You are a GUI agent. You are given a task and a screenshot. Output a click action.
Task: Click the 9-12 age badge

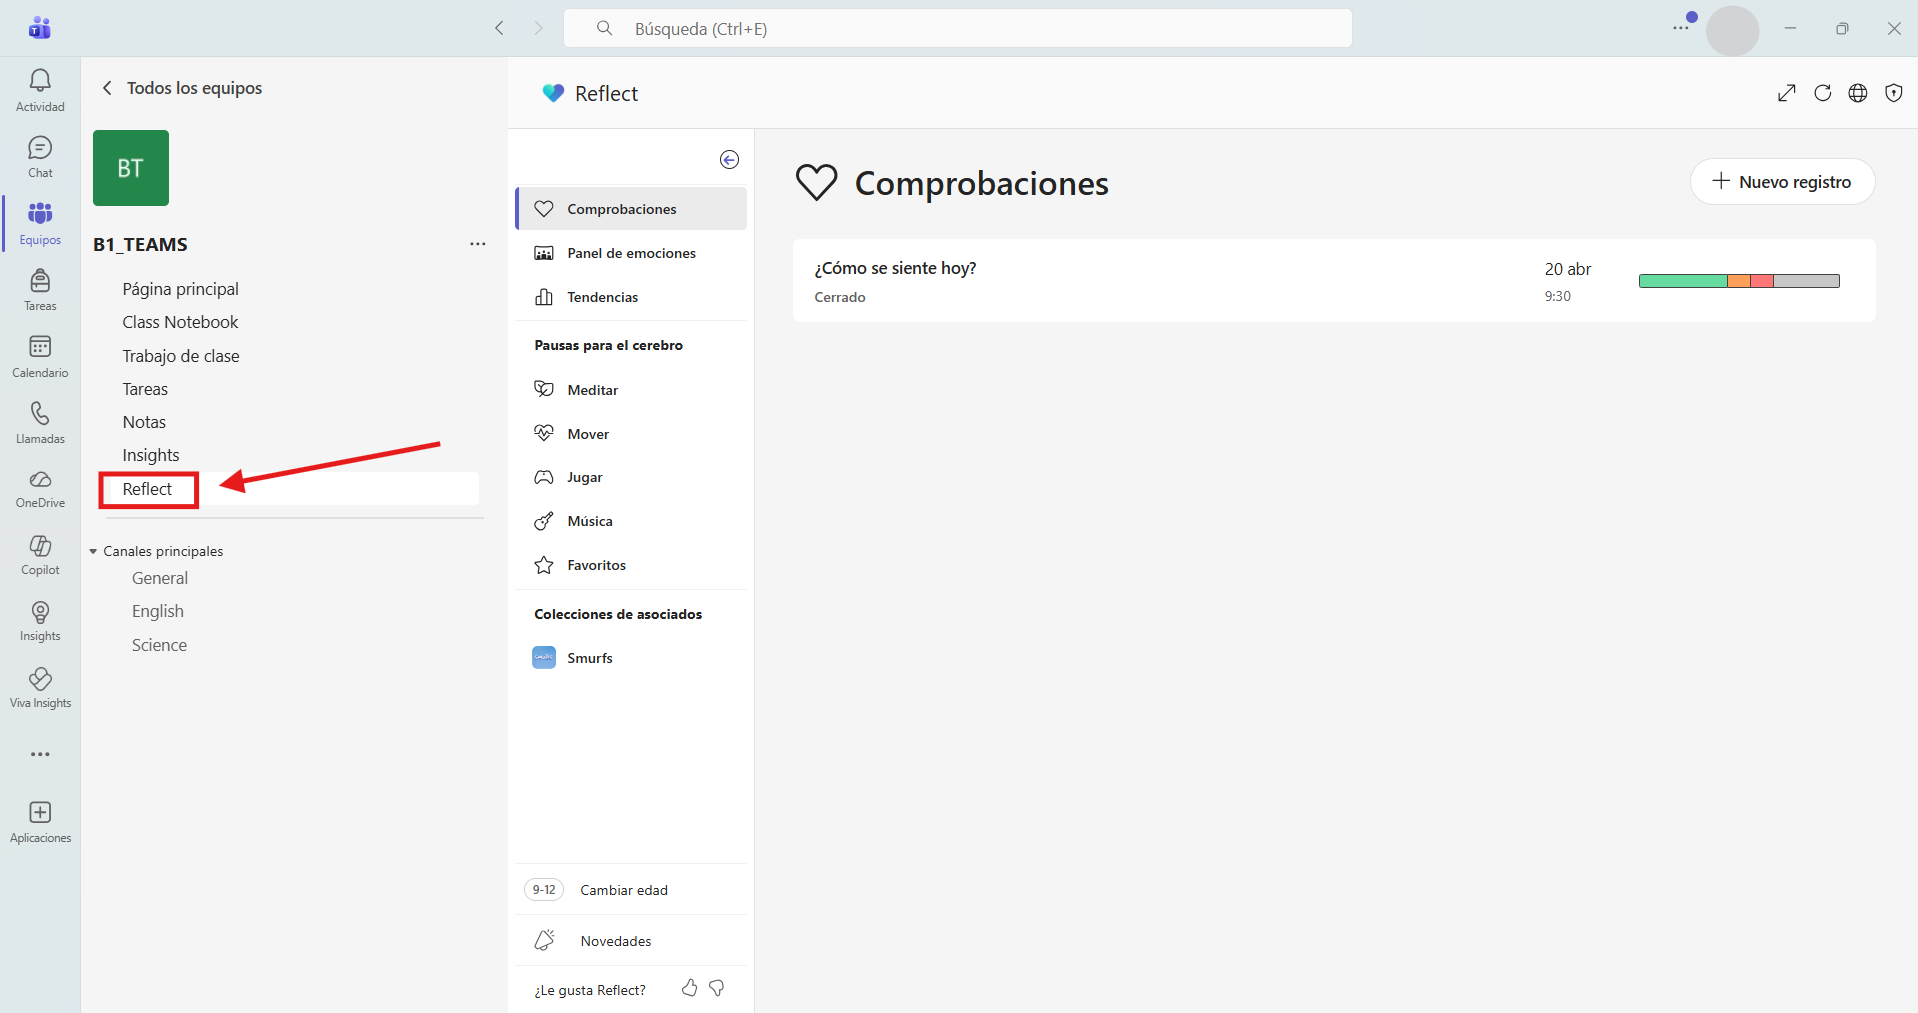[544, 890]
